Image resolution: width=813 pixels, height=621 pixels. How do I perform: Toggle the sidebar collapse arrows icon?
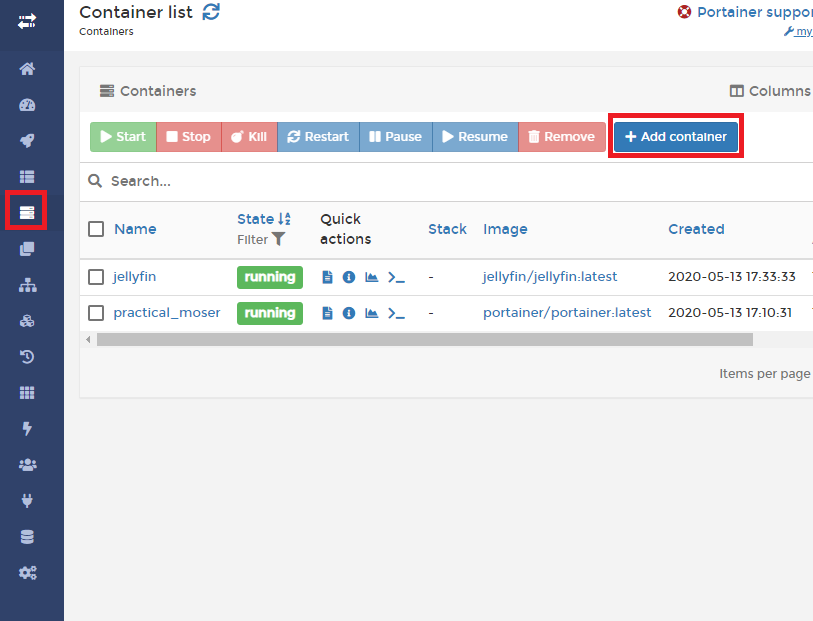27,21
